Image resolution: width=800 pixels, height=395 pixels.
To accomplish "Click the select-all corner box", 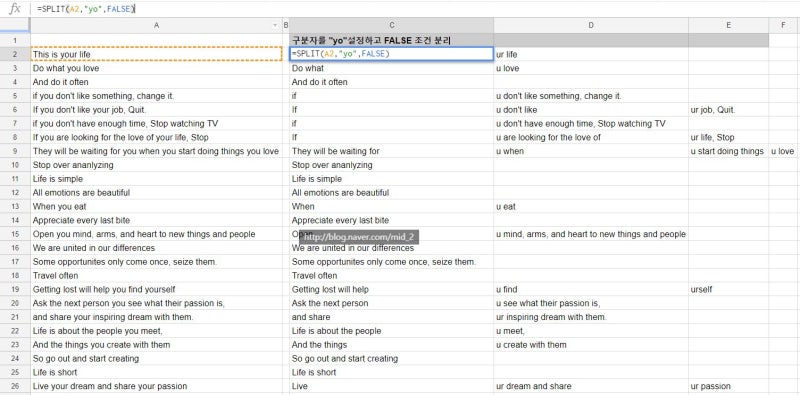I will point(15,25).
